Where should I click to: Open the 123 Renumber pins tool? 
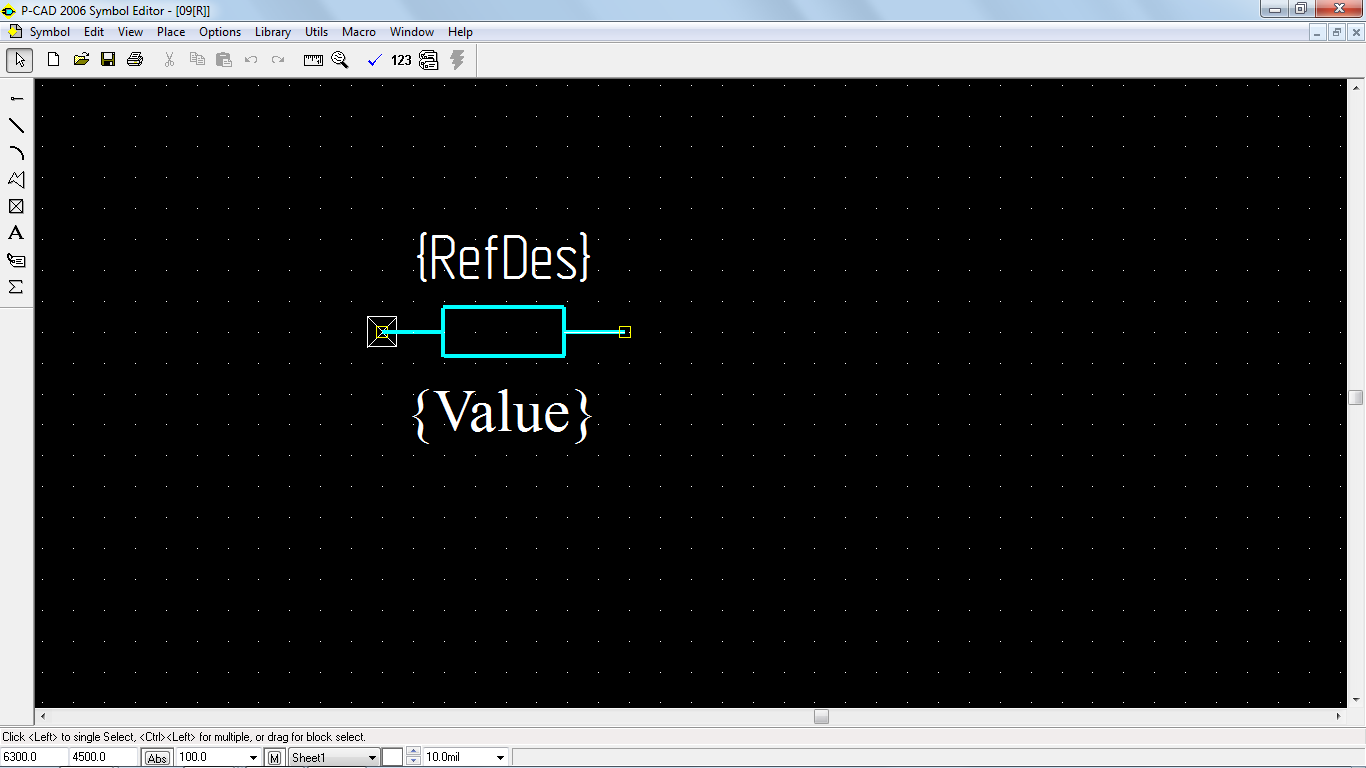401,60
